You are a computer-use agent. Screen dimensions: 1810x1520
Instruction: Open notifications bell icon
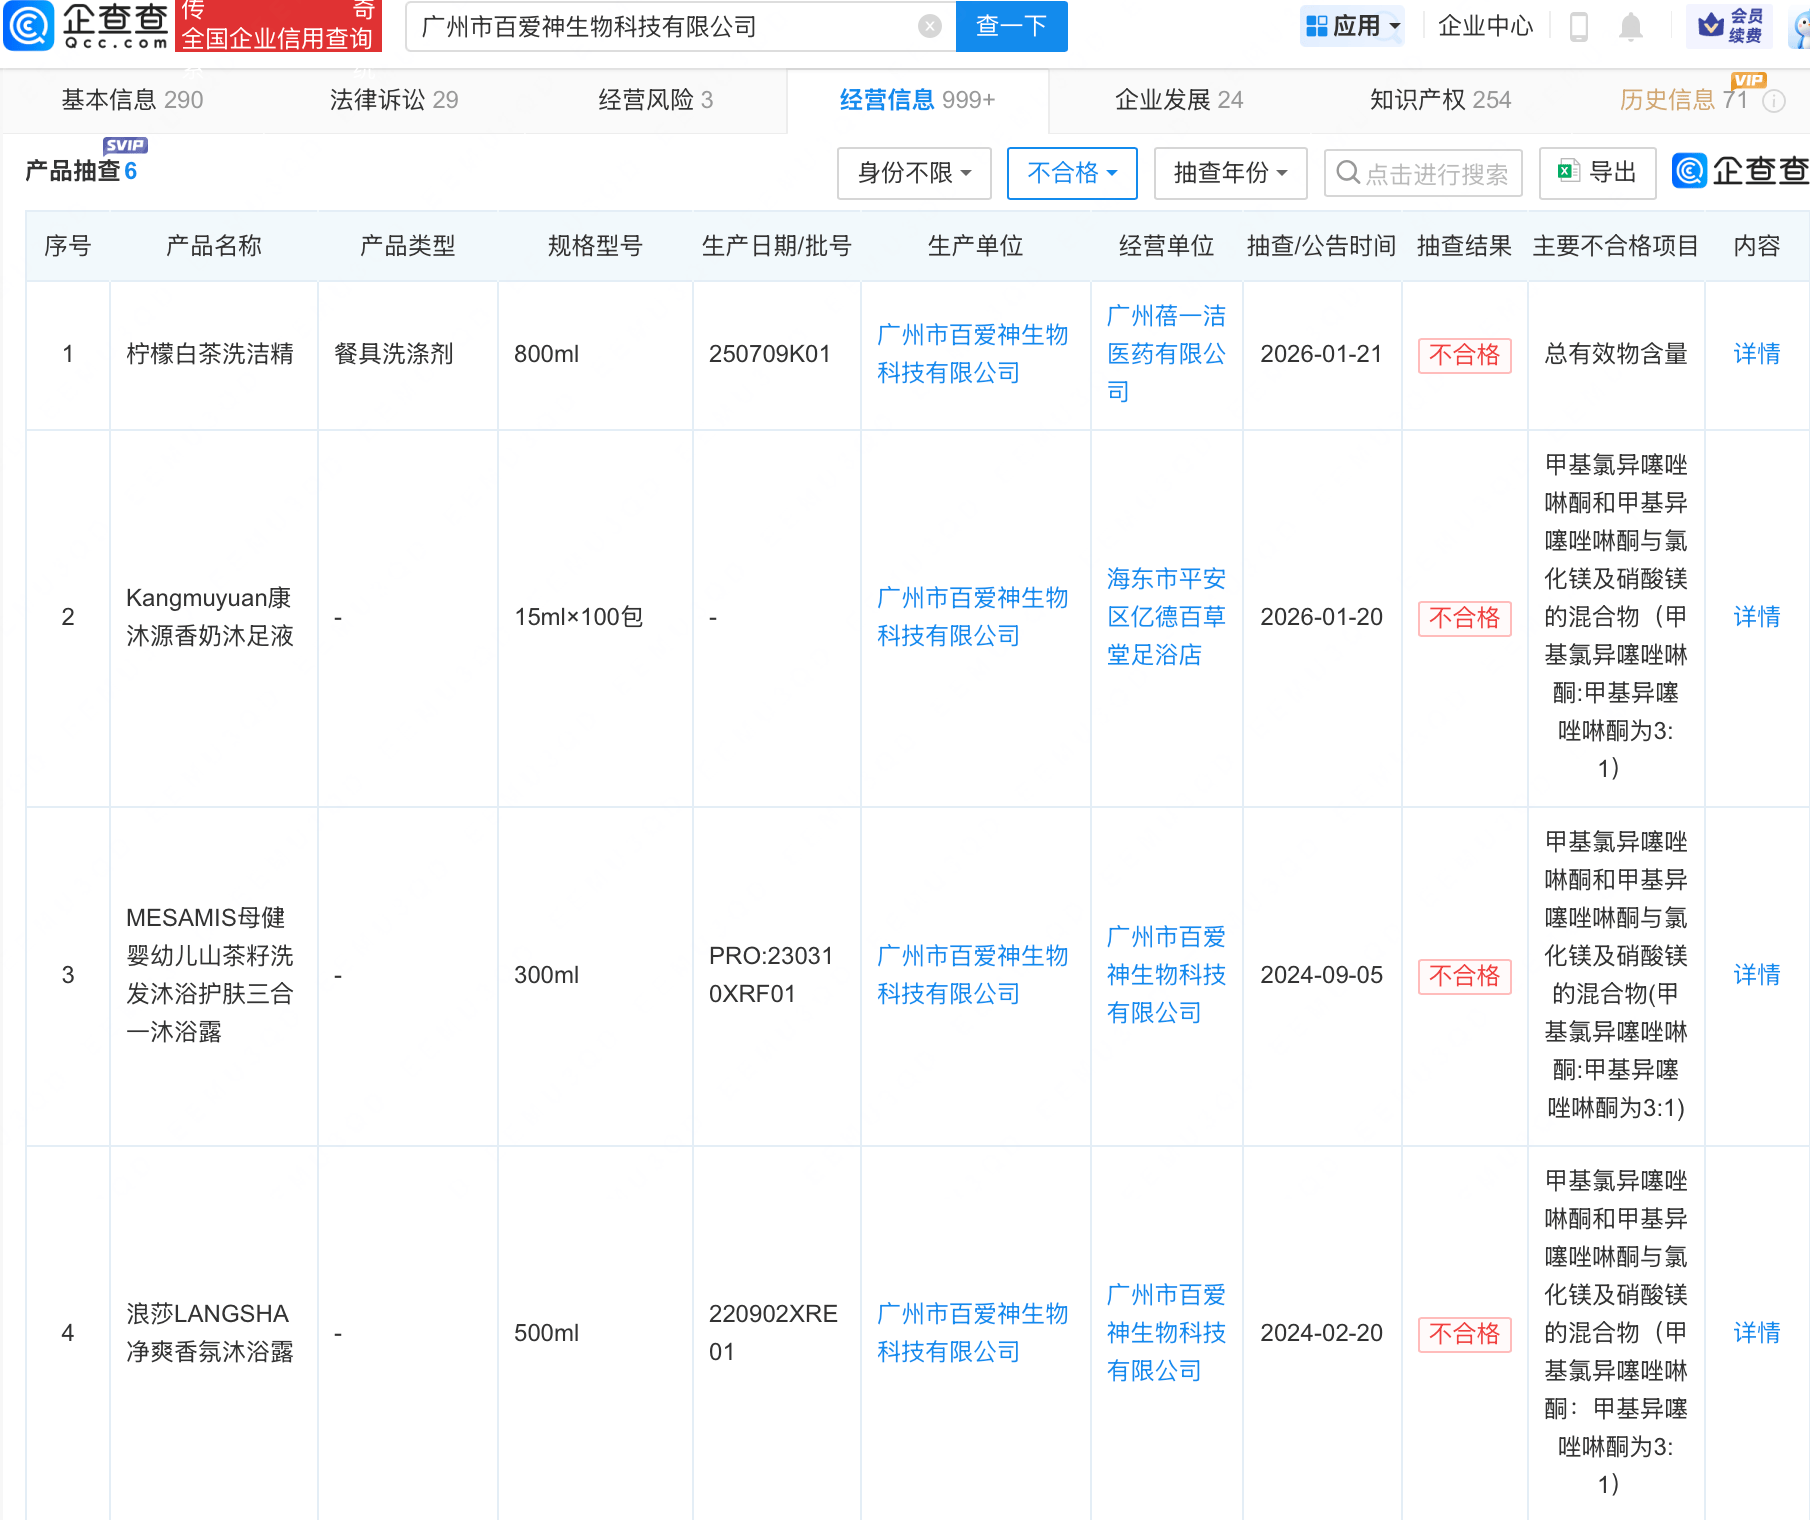pyautogui.click(x=1631, y=26)
